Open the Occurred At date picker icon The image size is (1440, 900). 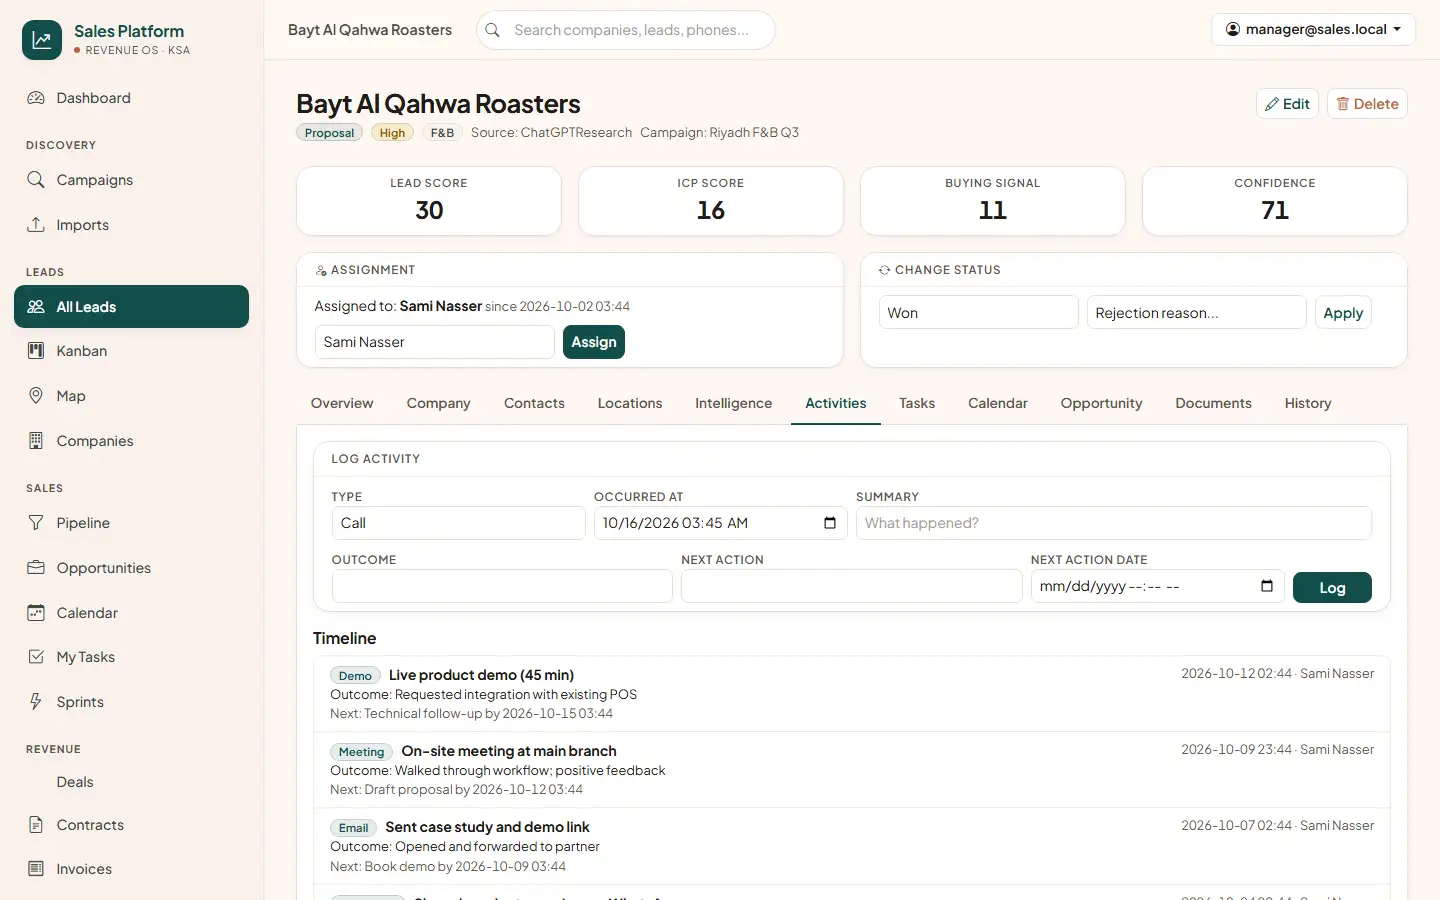[830, 523]
